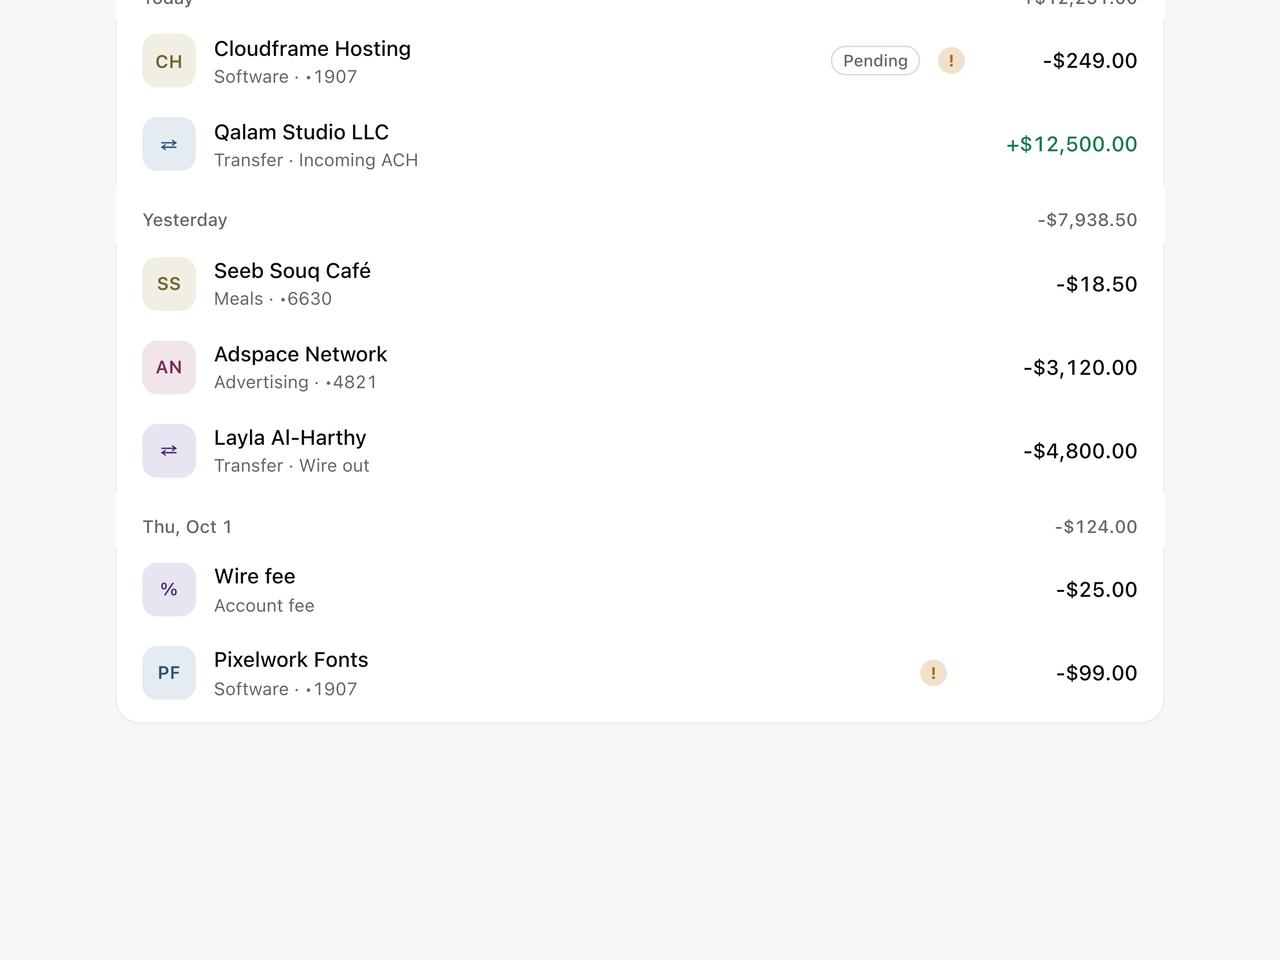Click the transfer arrows icon beside Layla Al-Harthy

click(x=169, y=451)
